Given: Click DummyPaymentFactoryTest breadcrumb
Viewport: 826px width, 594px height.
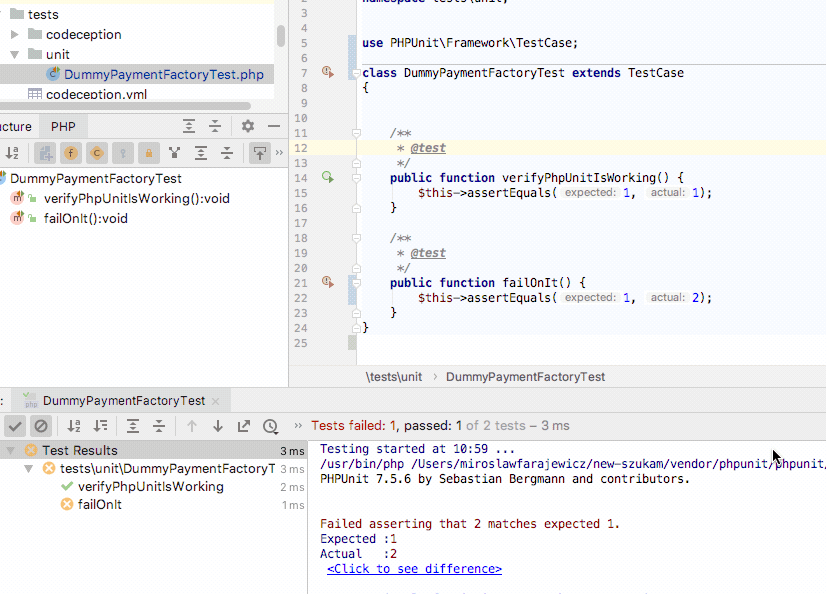Looking at the screenshot, I should [x=525, y=377].
